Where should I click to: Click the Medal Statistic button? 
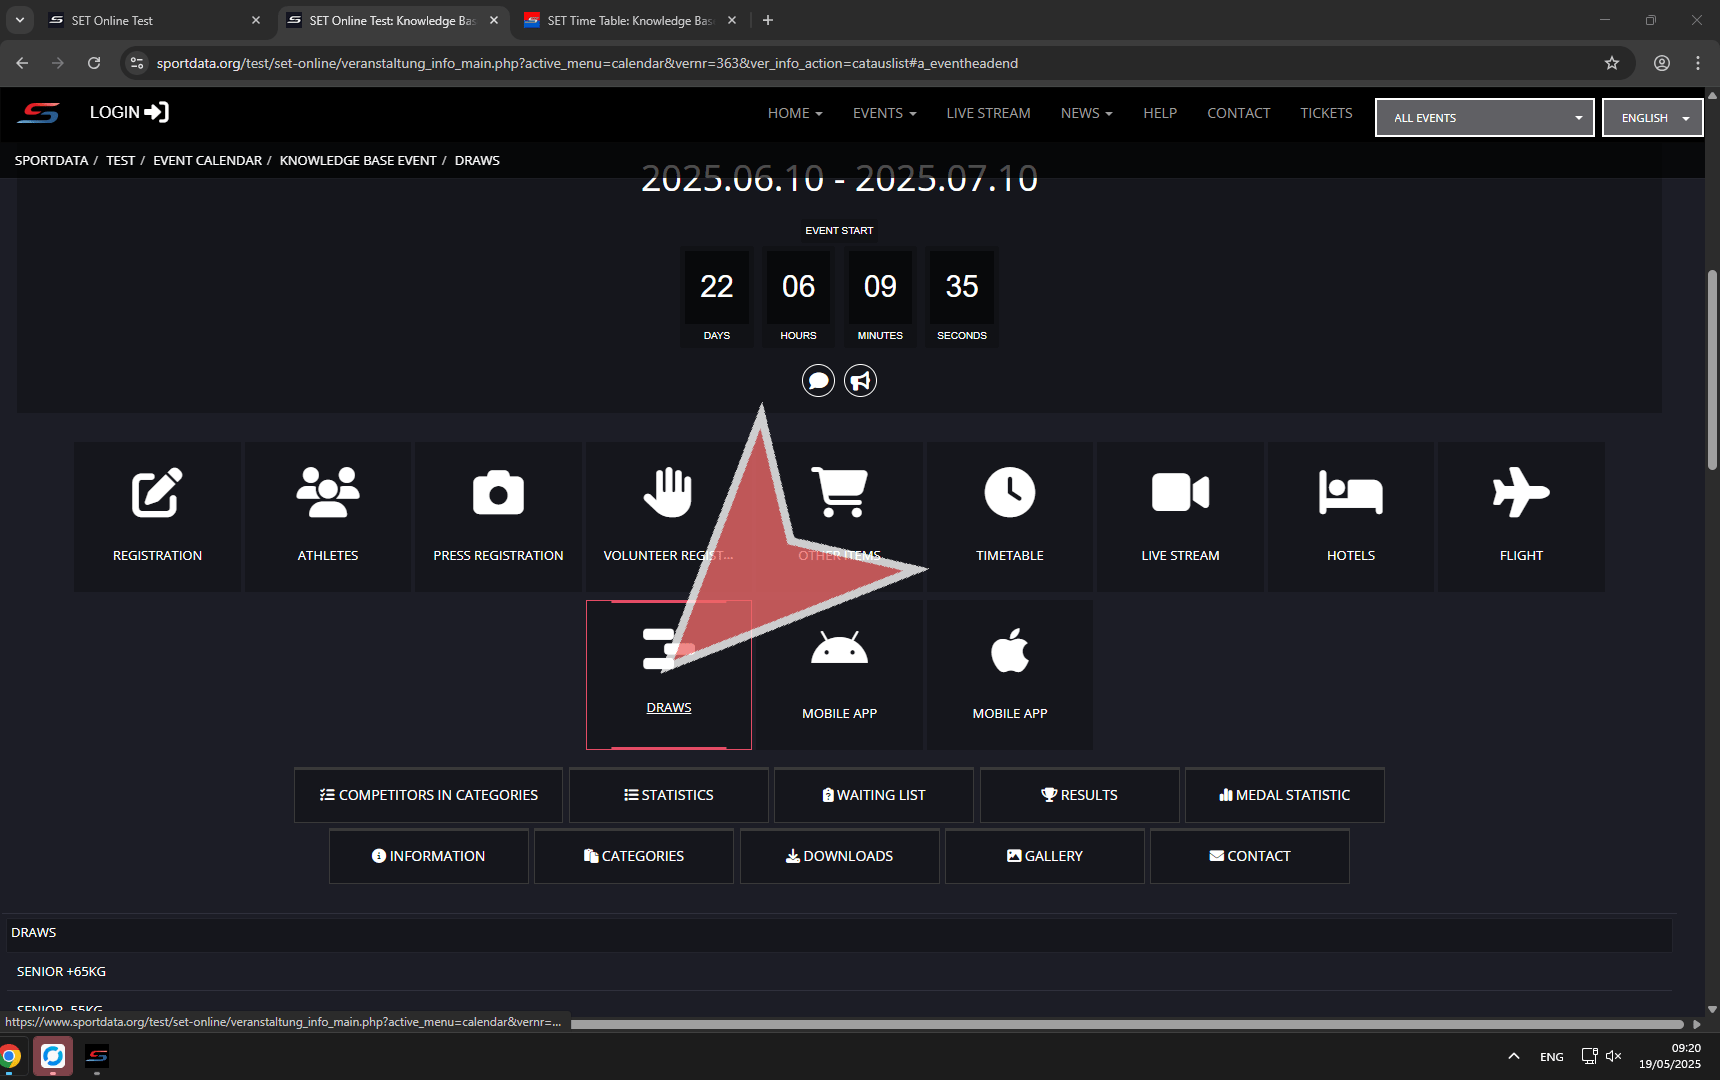click(1284, 795)
